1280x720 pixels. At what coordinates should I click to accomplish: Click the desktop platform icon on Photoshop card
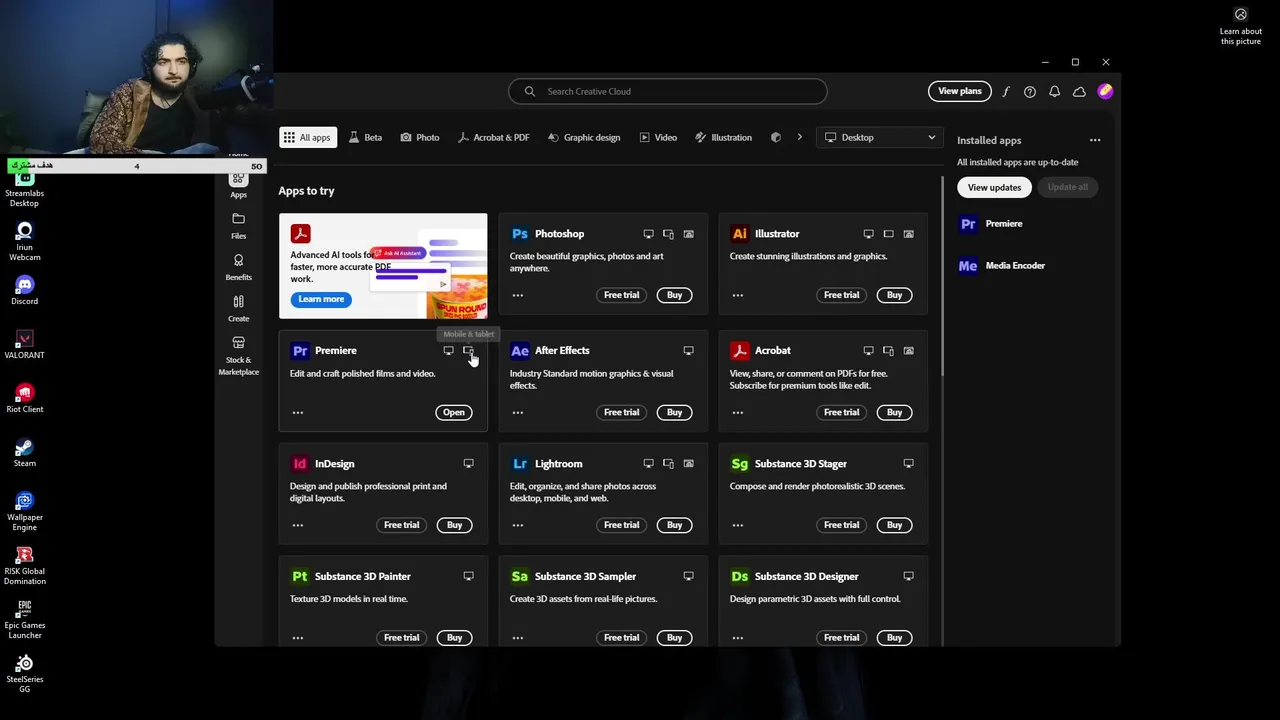pyautogui.click(x=648, y=234)
